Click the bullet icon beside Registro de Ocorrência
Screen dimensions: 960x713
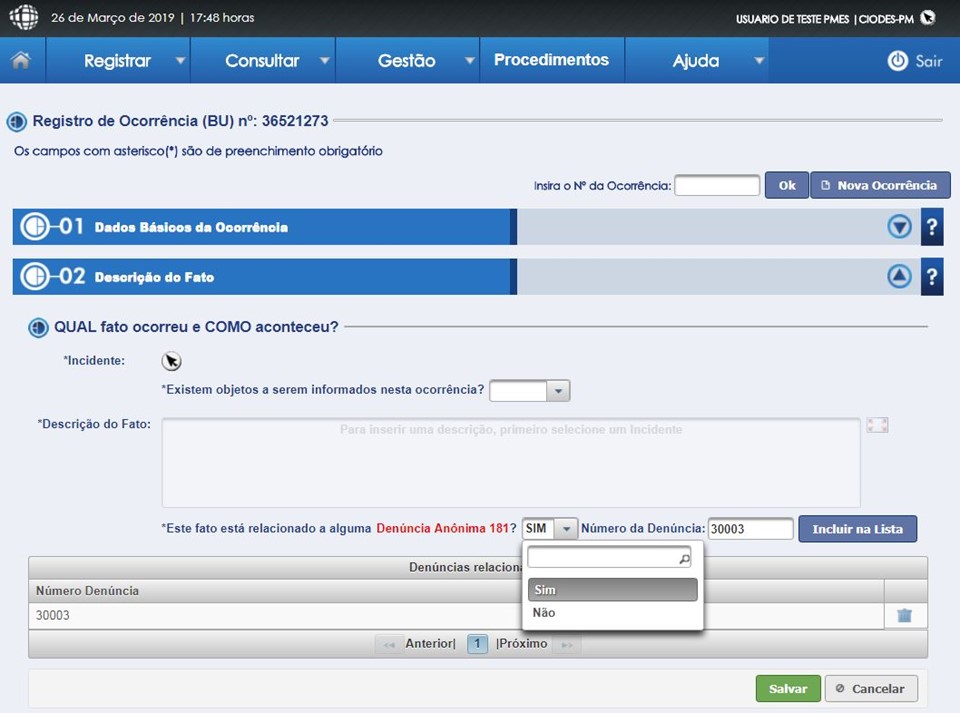point(17,122)
